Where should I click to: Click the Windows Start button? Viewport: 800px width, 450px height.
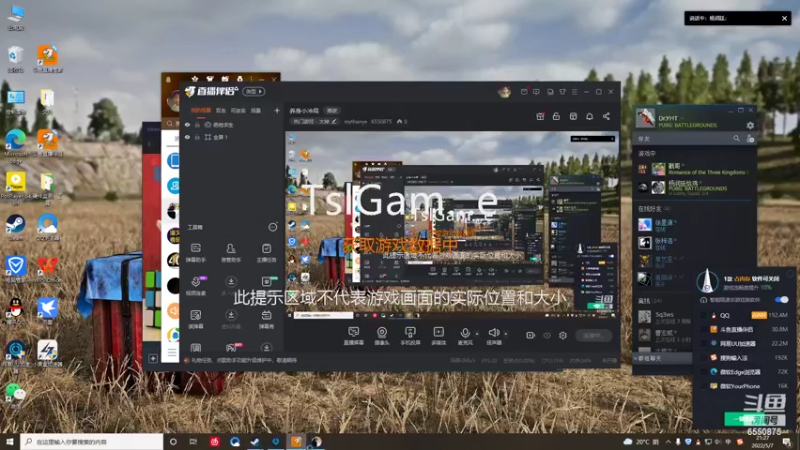click(x=9, y=441)
